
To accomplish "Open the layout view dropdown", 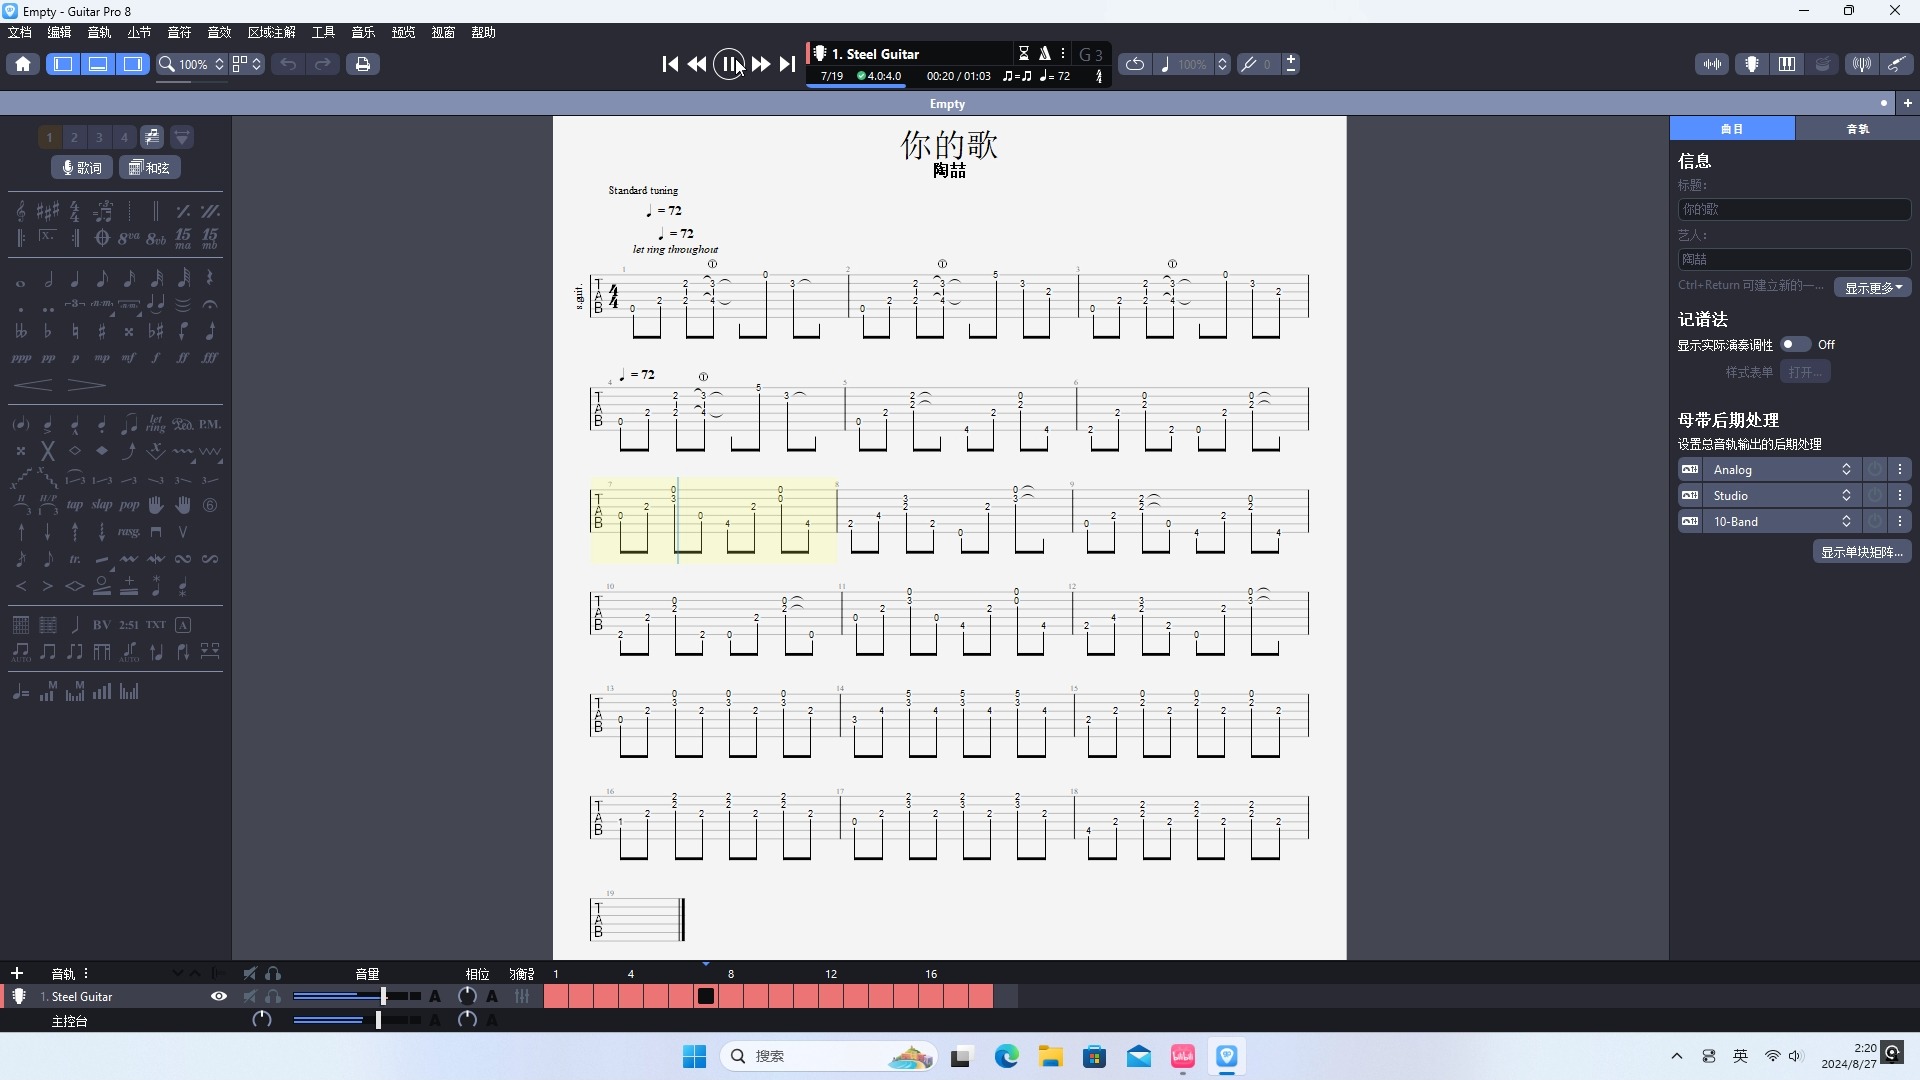I will coord(247,64).
